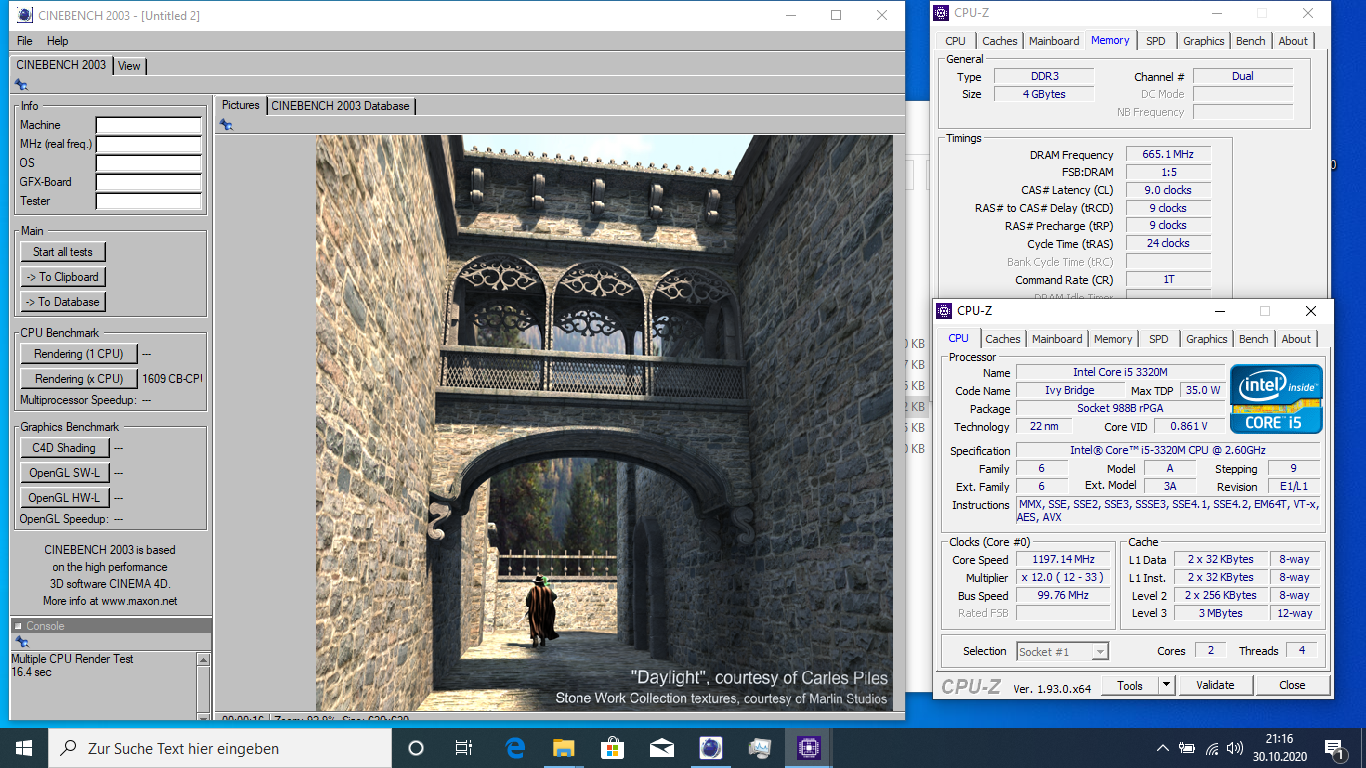
Task: Launch Microsoft Edge from taskbar
Action: click(515, 747)
